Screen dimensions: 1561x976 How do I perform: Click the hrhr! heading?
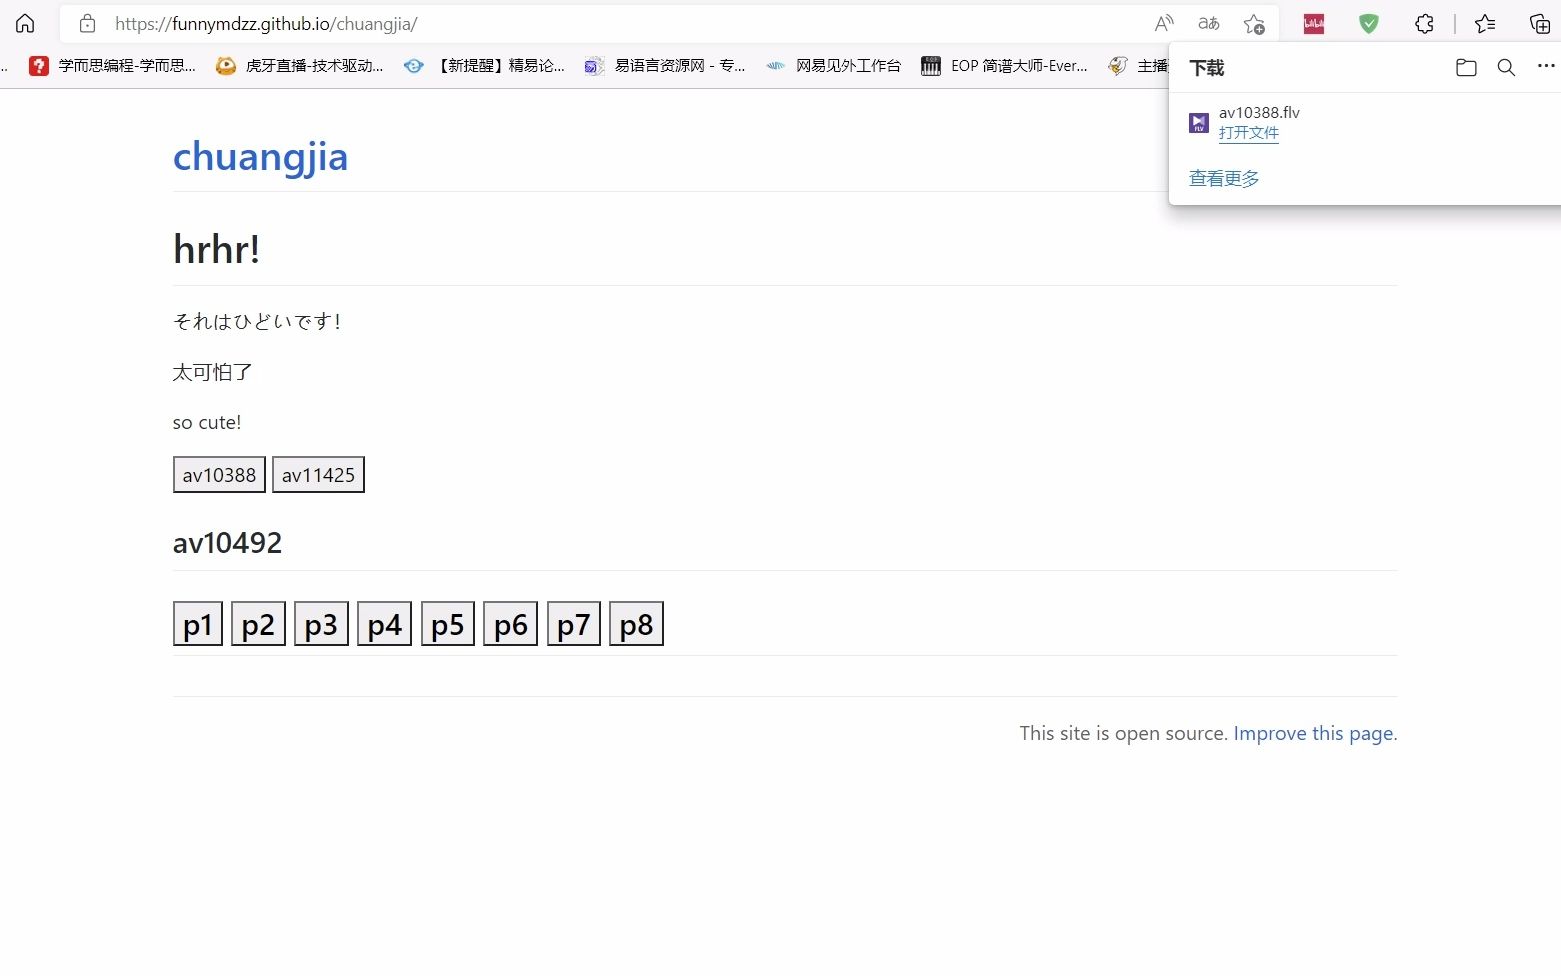(x=217, y=249)
